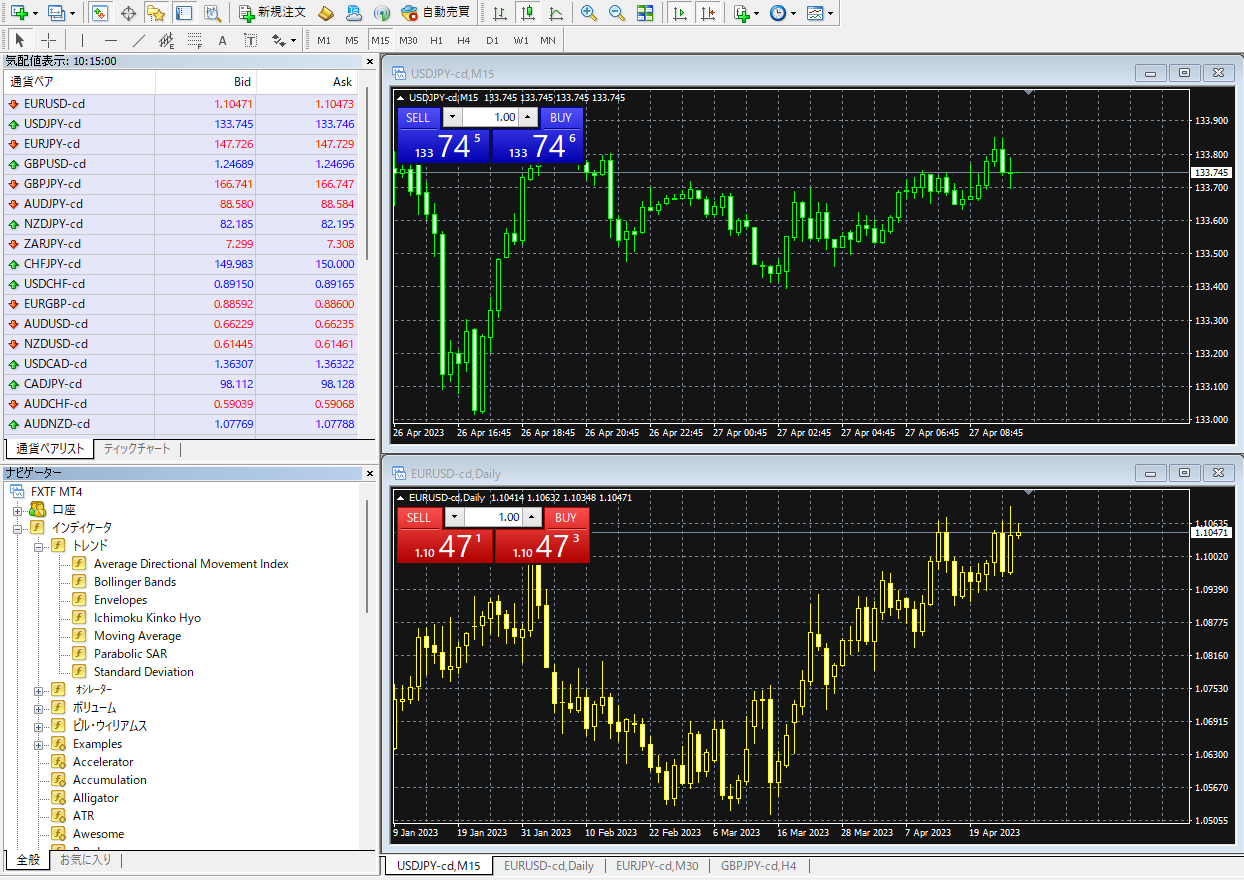
Task: Click SELL on the EURUSD chart
Action: coord(419,517)
